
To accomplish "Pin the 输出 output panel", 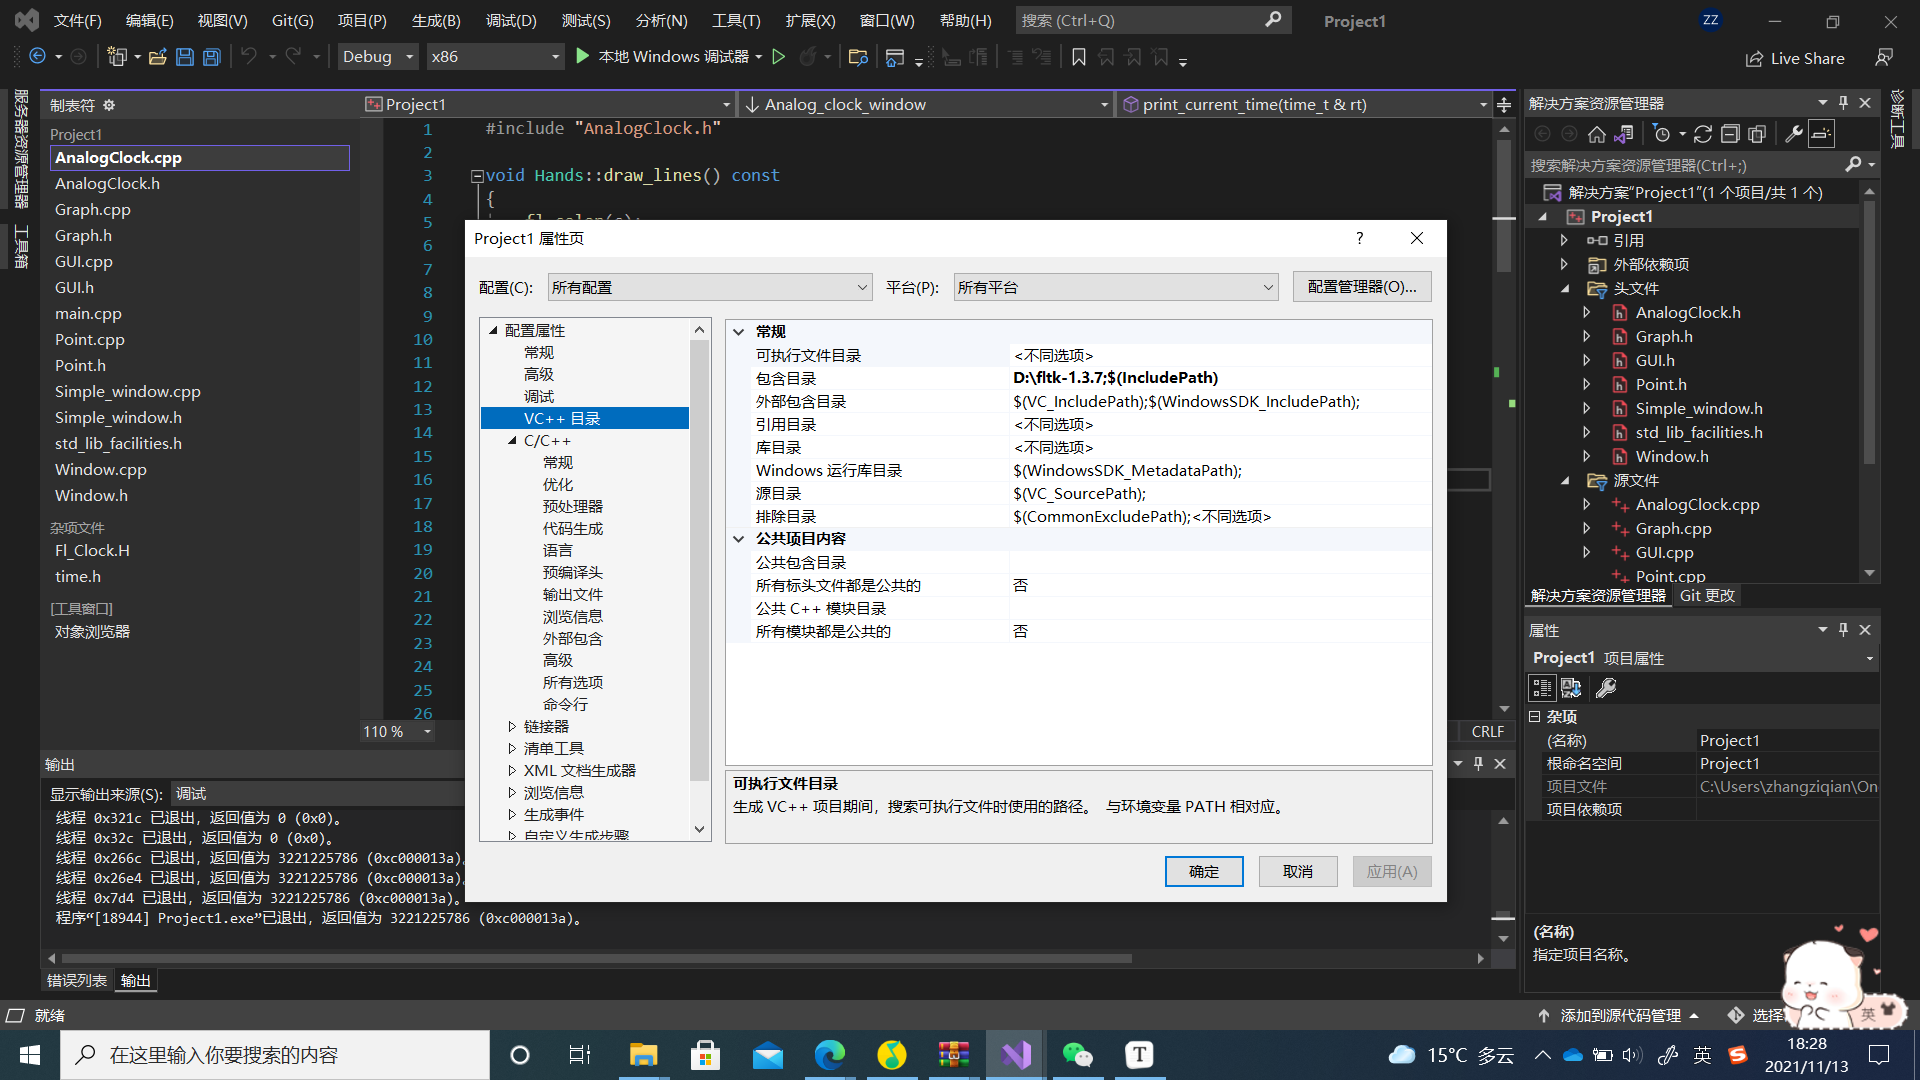I will click(1478, 763).
